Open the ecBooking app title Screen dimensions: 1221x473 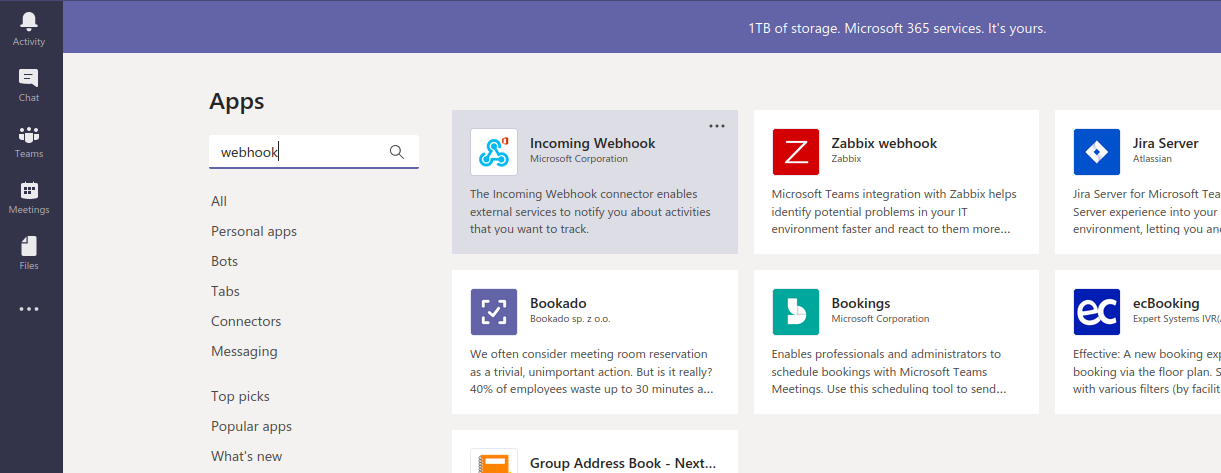point(1166,303)
